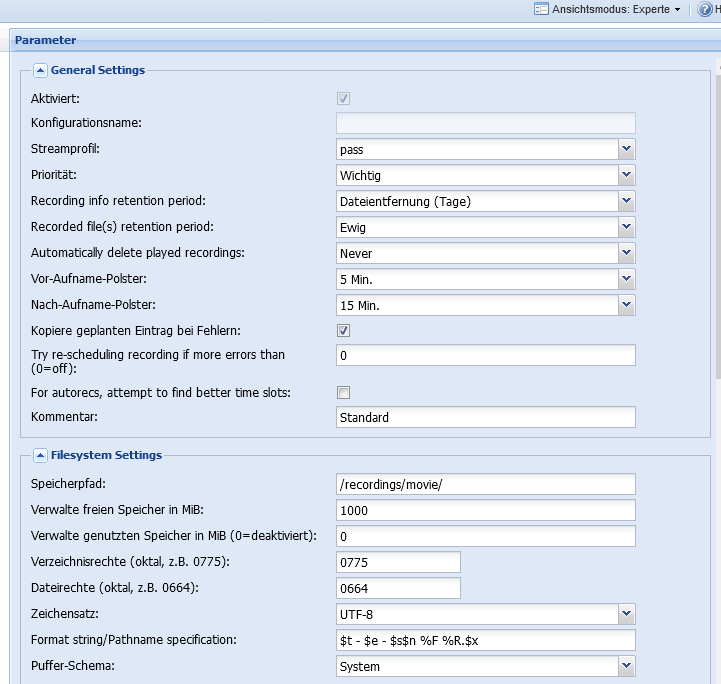Click Verwalte freien Speicher field with 1000
This screenshot has width=721, height=684.
tap(486, 510)
